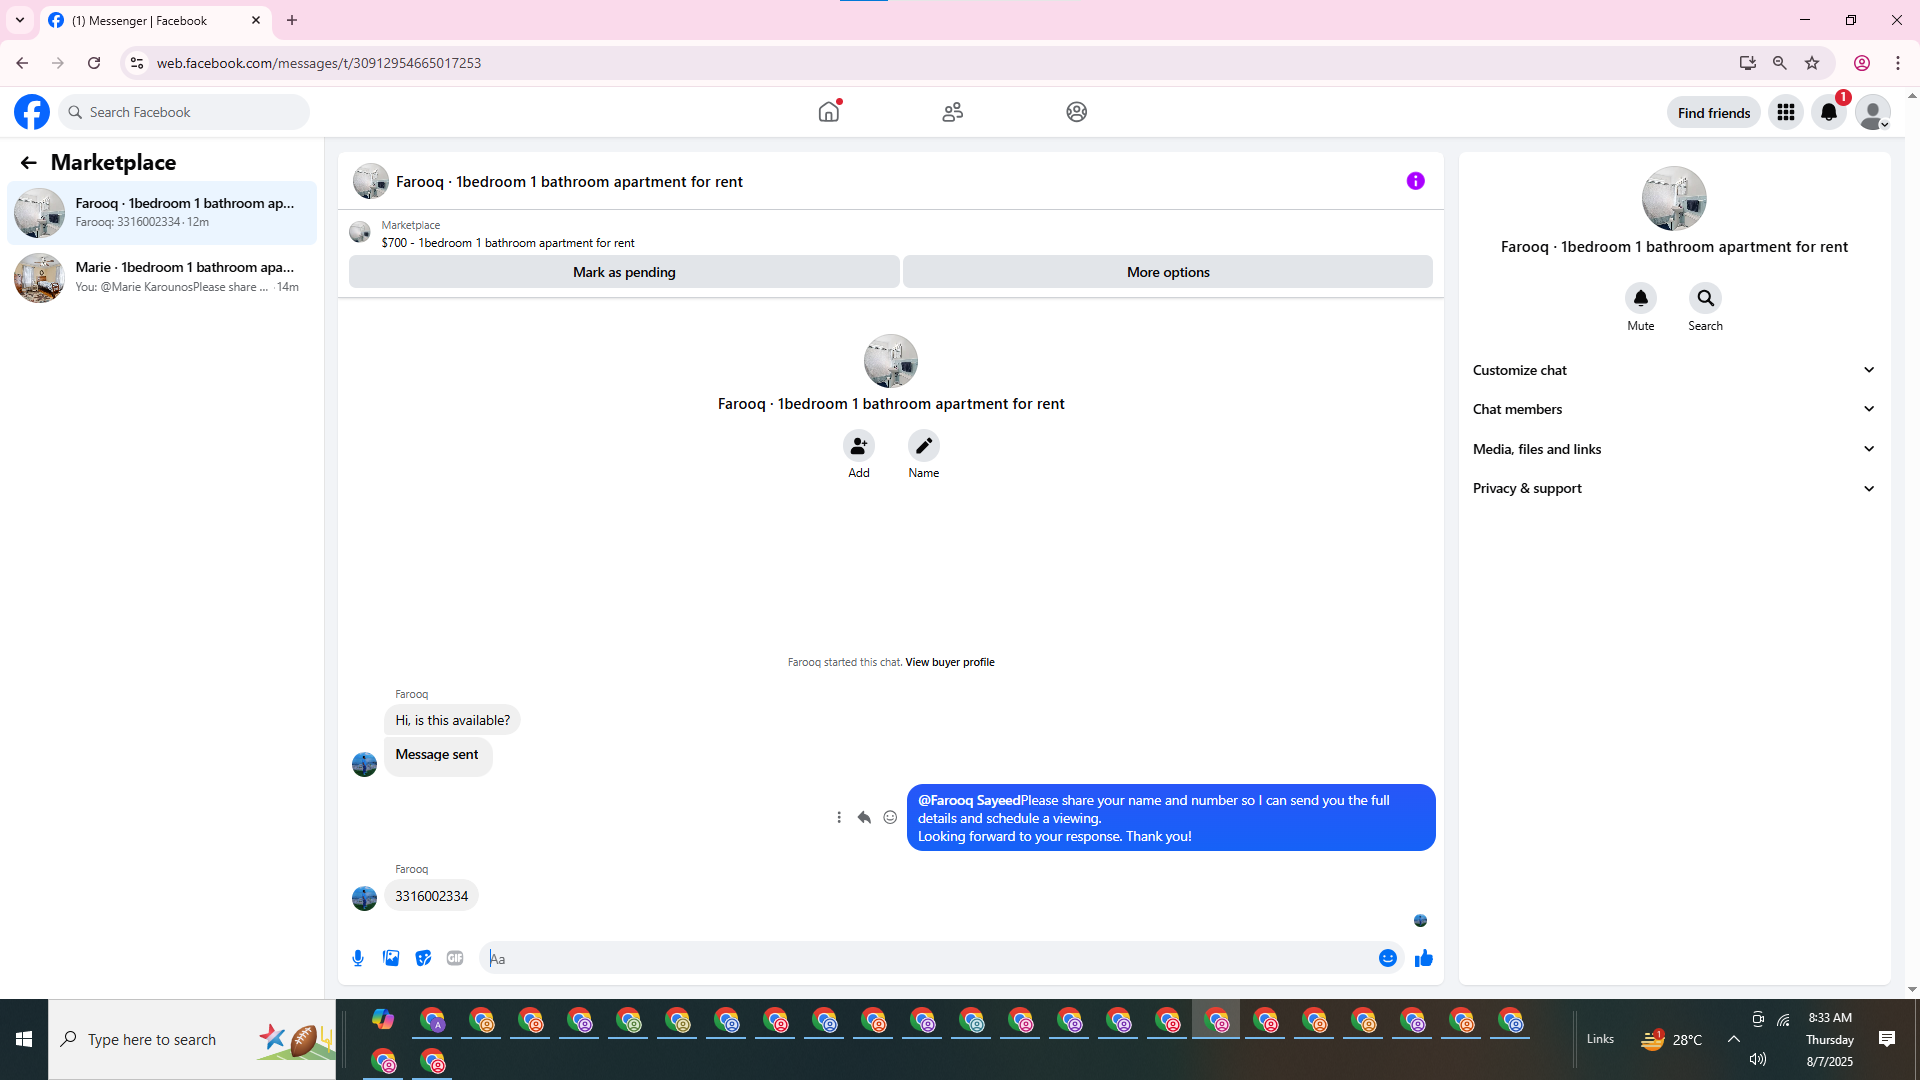Open the Chrome profile icon

tap(1862, 63)
